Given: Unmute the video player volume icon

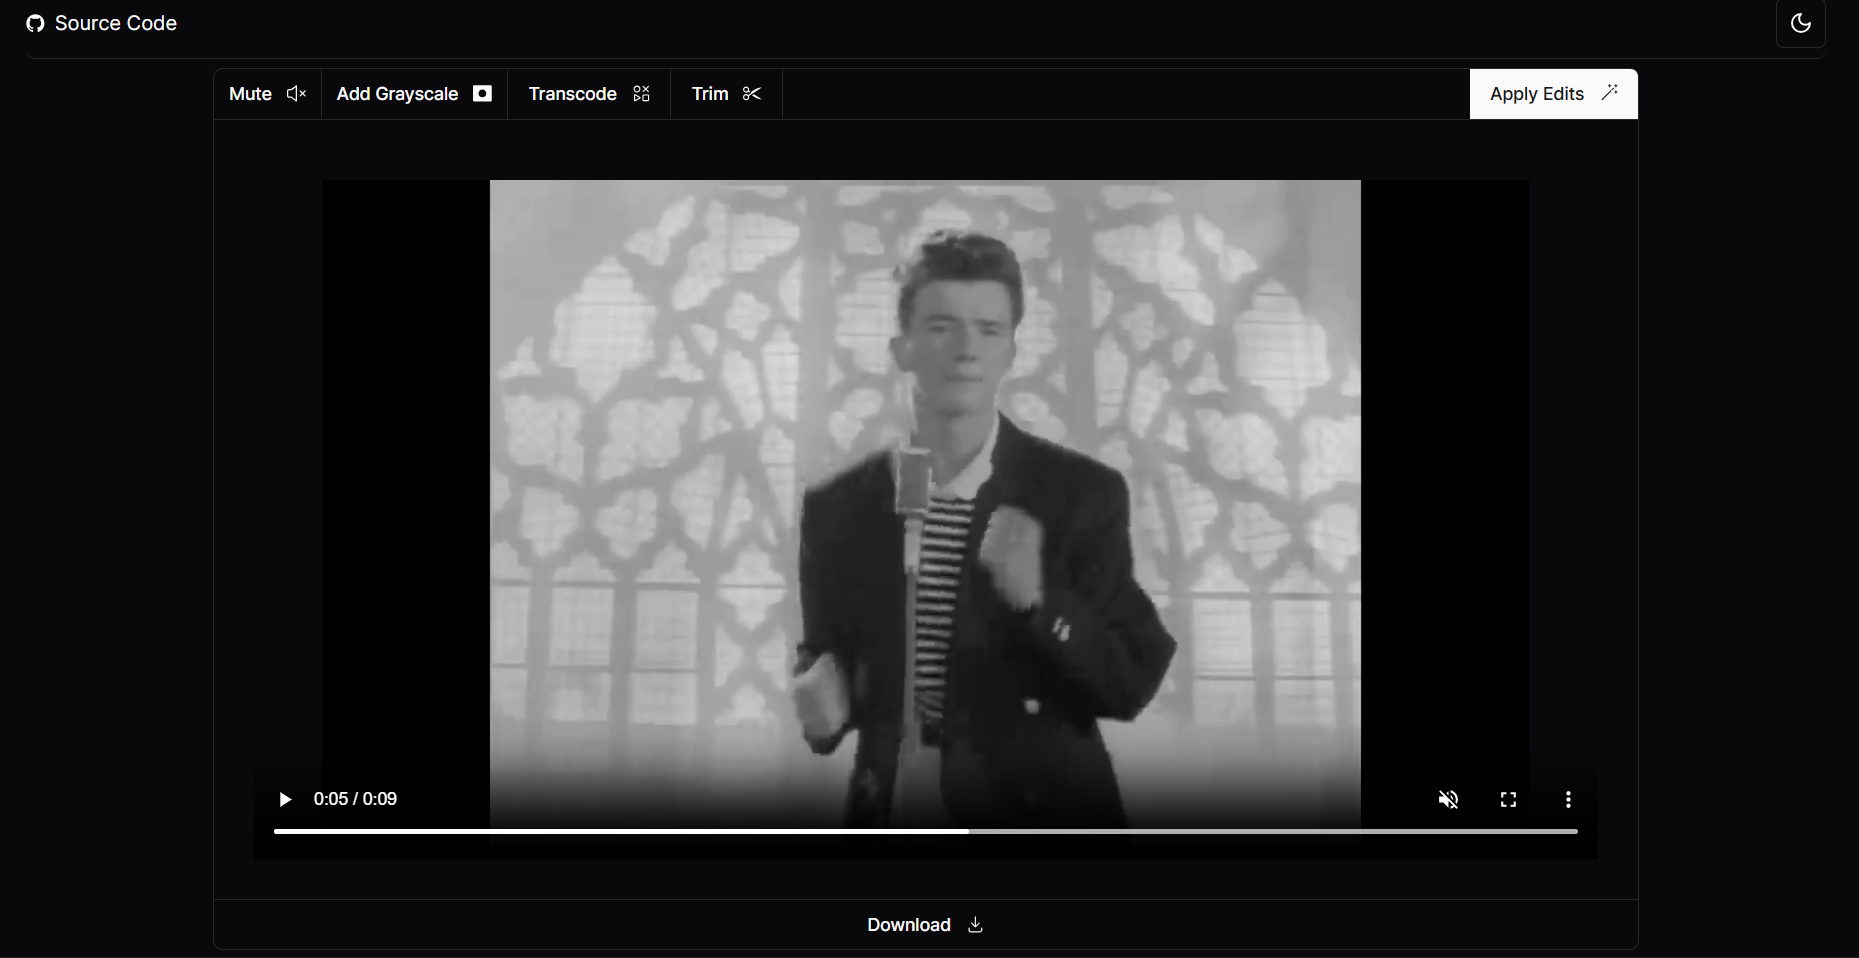Looking at the screenshot, I should pos(1448,799).
